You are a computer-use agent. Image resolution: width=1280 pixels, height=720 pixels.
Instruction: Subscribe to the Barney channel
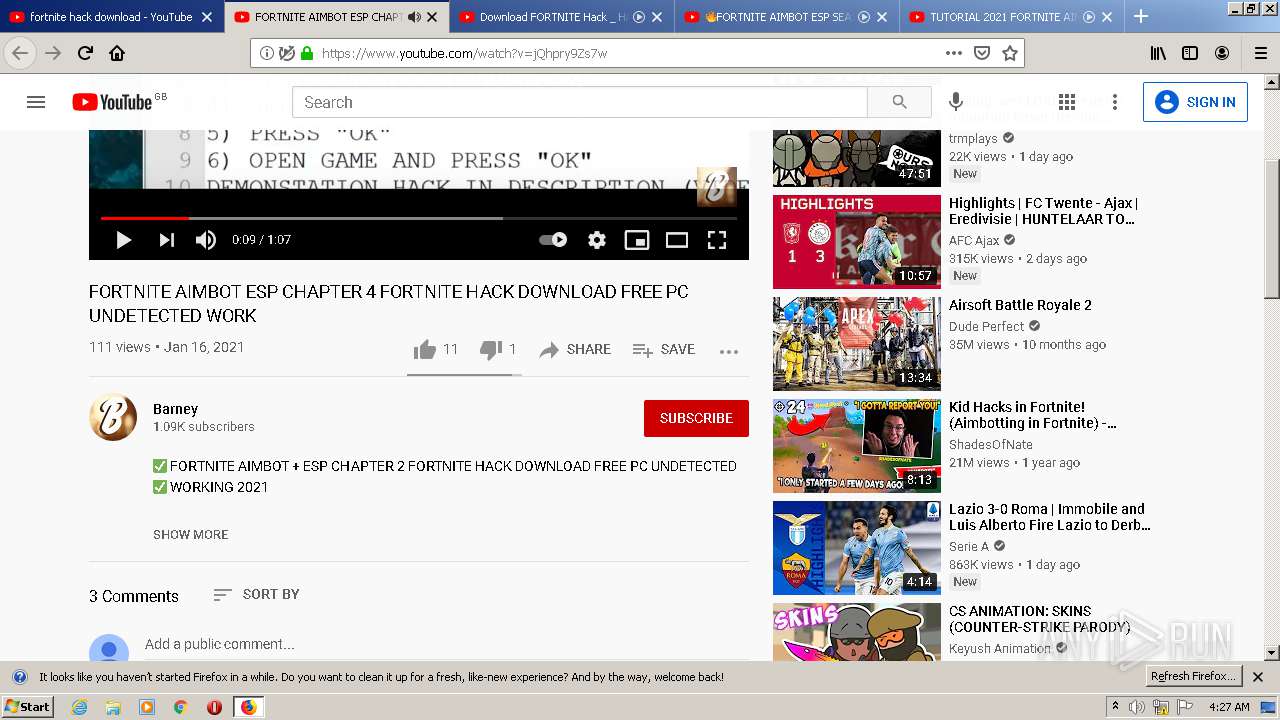696,418
